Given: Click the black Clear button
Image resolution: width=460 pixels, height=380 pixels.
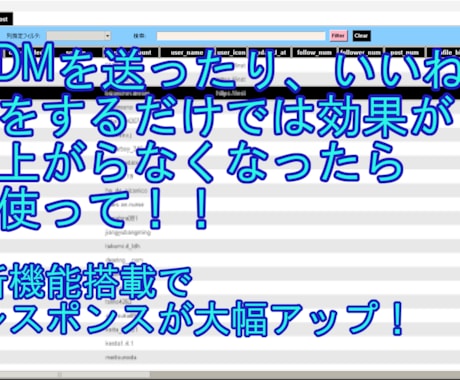Looking at the screenshot, I should pos(361,36).
